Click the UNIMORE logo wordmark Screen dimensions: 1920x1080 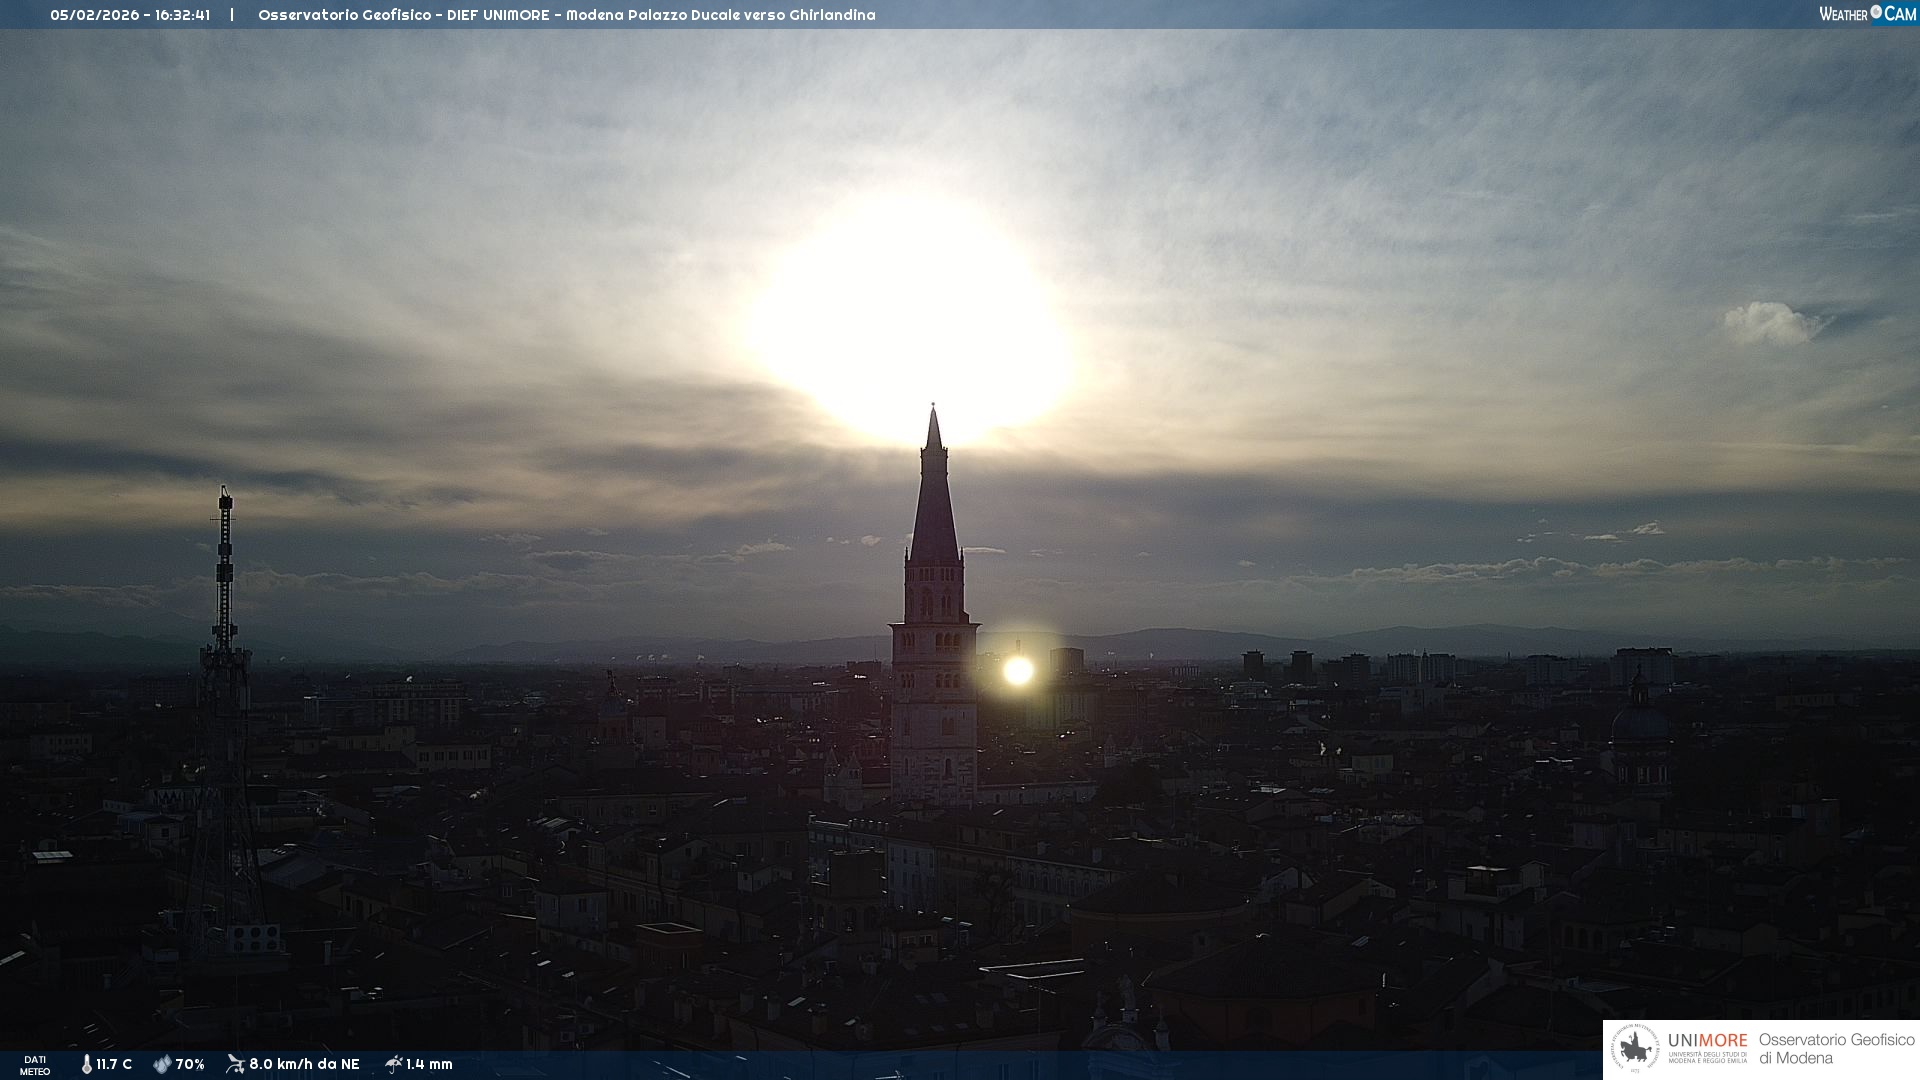1707,1040
